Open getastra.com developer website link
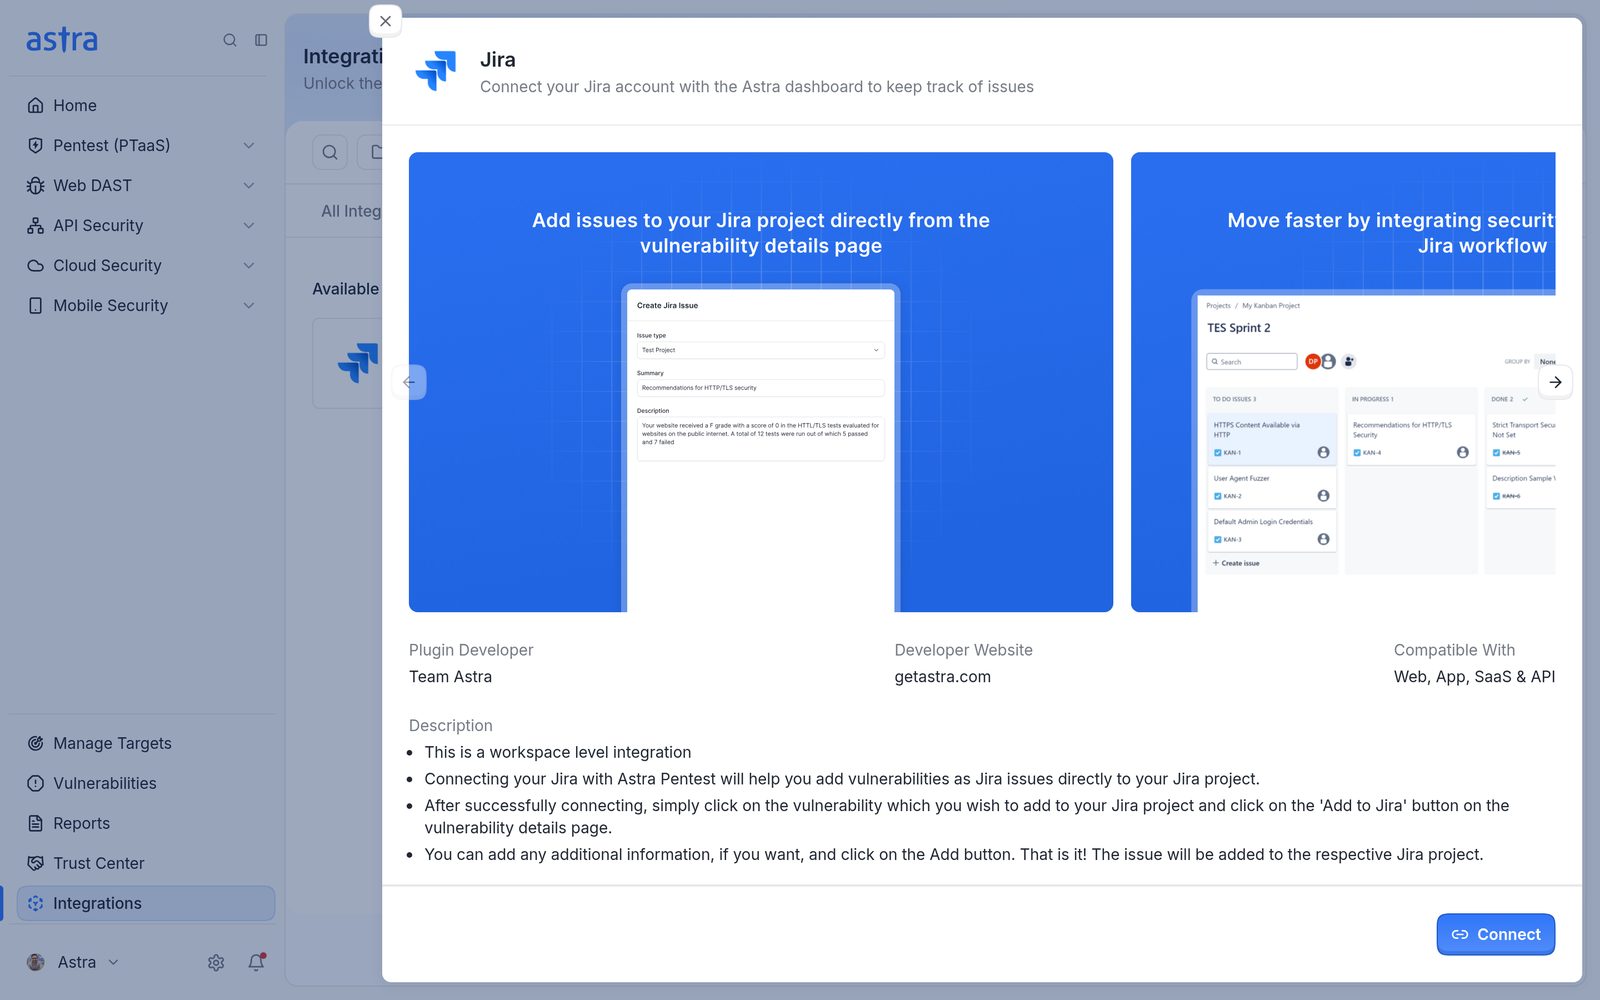1600x1000 pixels. (x=942, y=677)
